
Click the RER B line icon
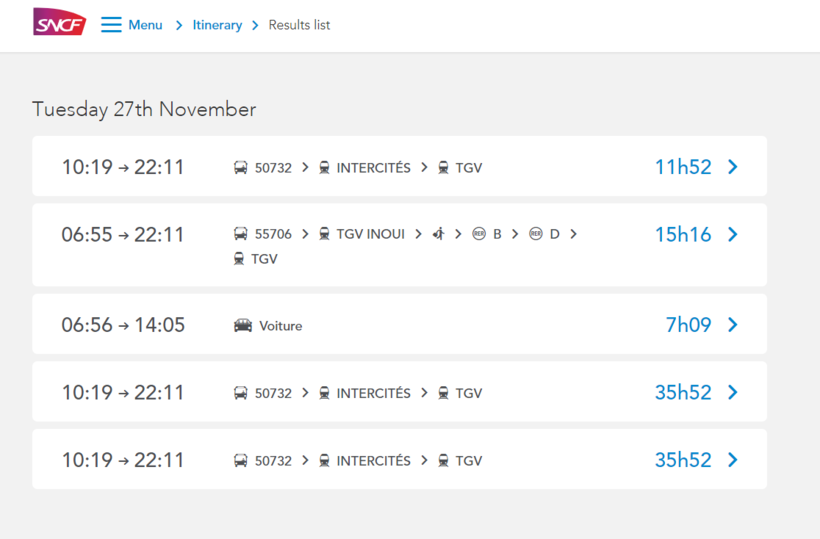click(x=479, y=234)
